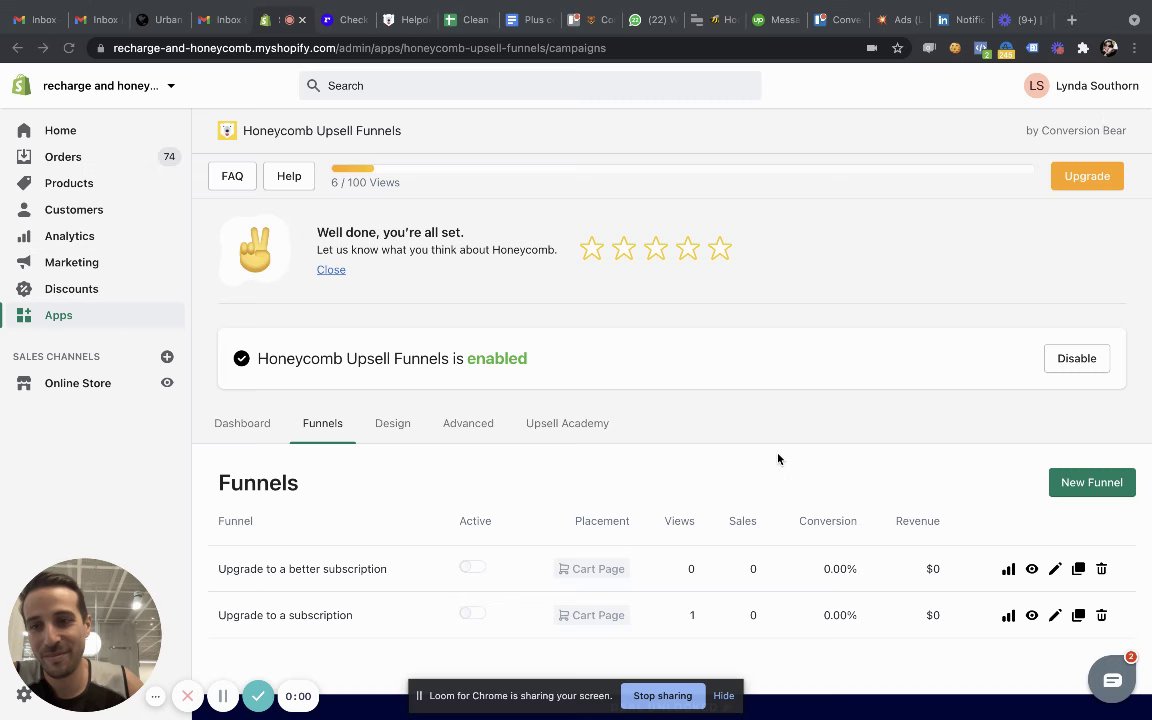Open the support chat bubble
The image size is (1152, 720).
(x=1112, y=680)
